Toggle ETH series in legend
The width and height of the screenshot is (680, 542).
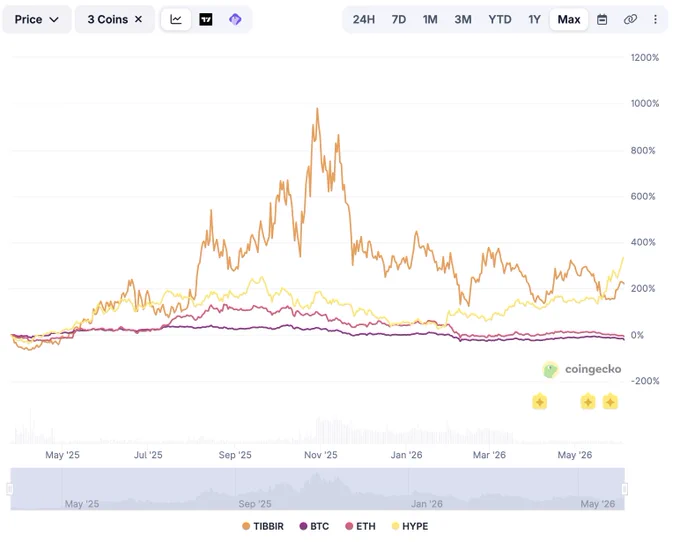(360, 526)
